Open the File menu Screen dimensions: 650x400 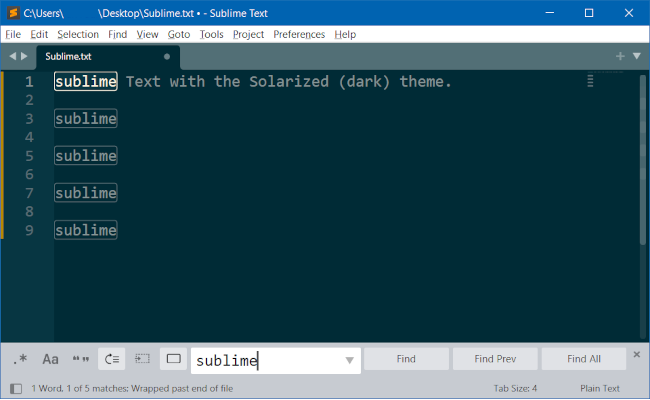pos(13,34)
